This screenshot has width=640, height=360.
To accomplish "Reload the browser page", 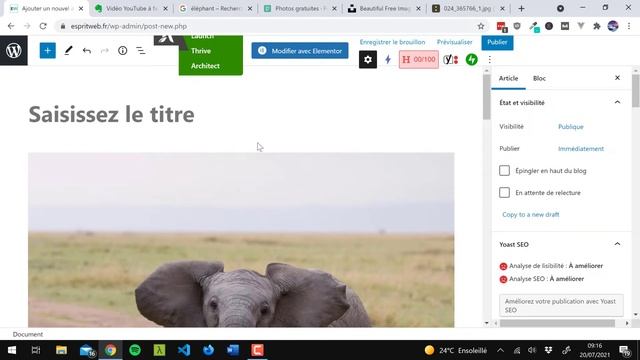I will pos(43,26).
